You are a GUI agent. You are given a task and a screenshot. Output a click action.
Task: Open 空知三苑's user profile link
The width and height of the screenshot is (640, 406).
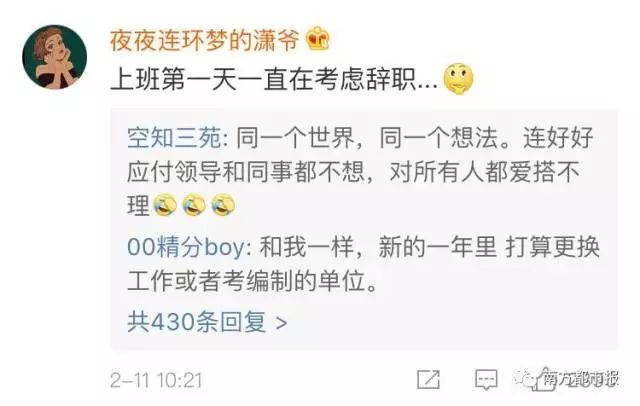(x=174, y=138)
